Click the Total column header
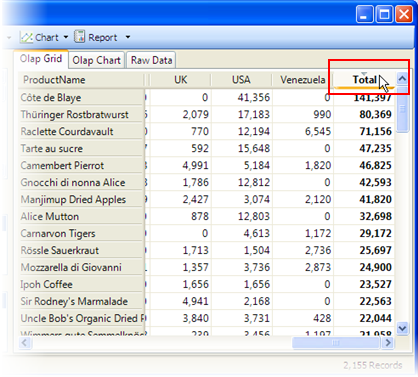The width and height of the screenshot is (418, 377). [x=364, y=80]
